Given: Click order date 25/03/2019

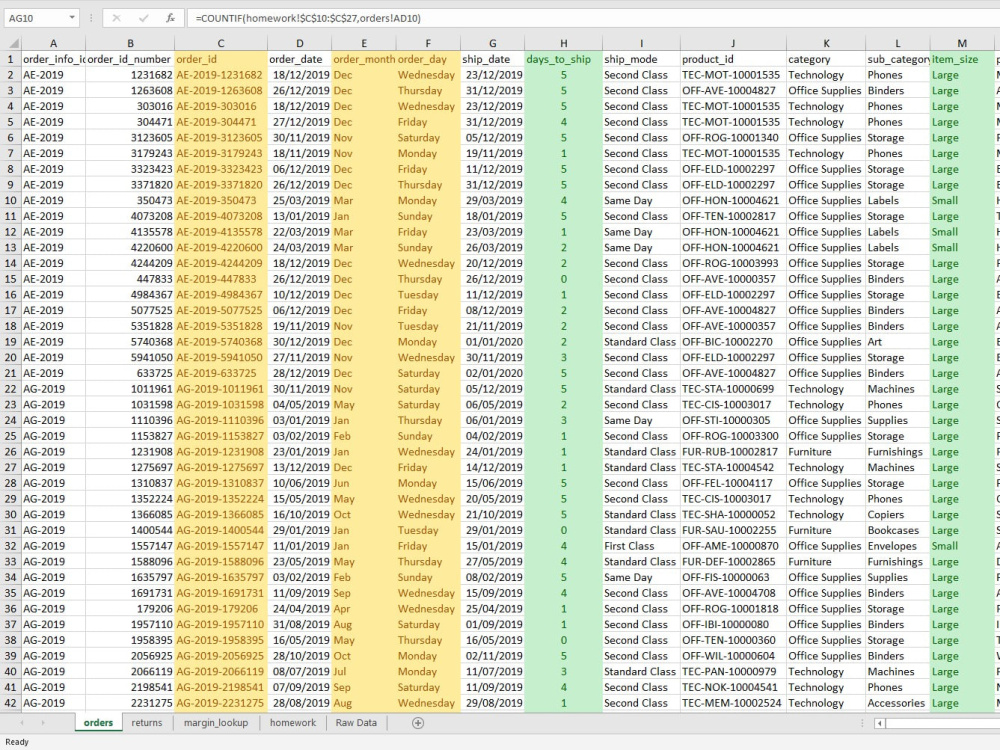Looking at the screenshot, I should click(x=299, y=200).
